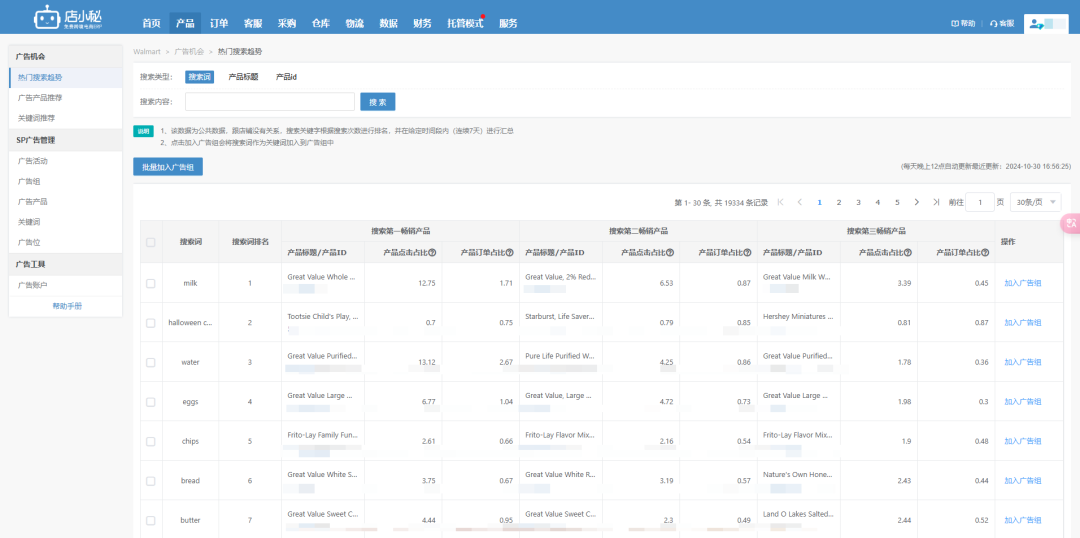Open the user account avatar icon
The image size is (1080, 538).
1035,23
